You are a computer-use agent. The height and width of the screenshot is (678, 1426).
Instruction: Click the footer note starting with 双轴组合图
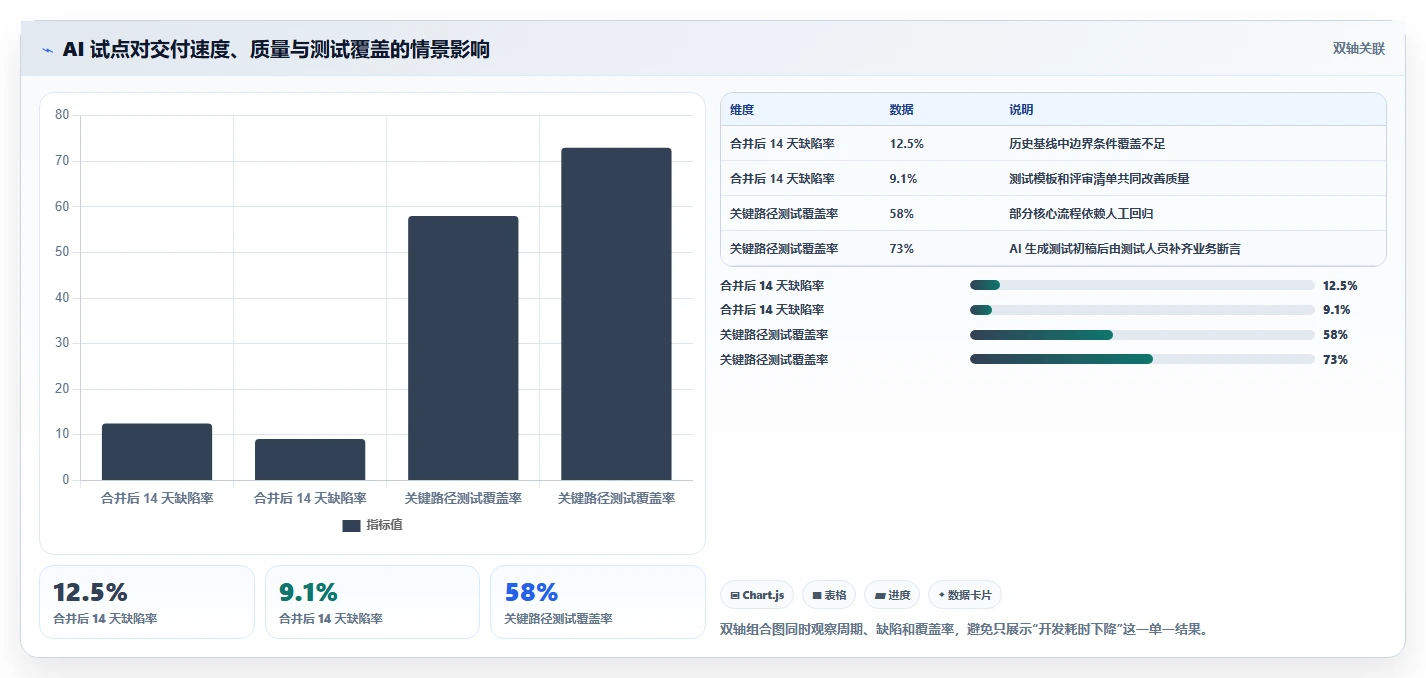pos(964,630)
